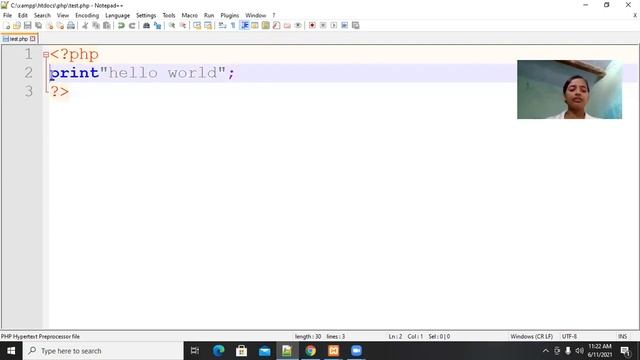Toggle file monitoring eye icon
640x360 pixels.
point(298,25)
